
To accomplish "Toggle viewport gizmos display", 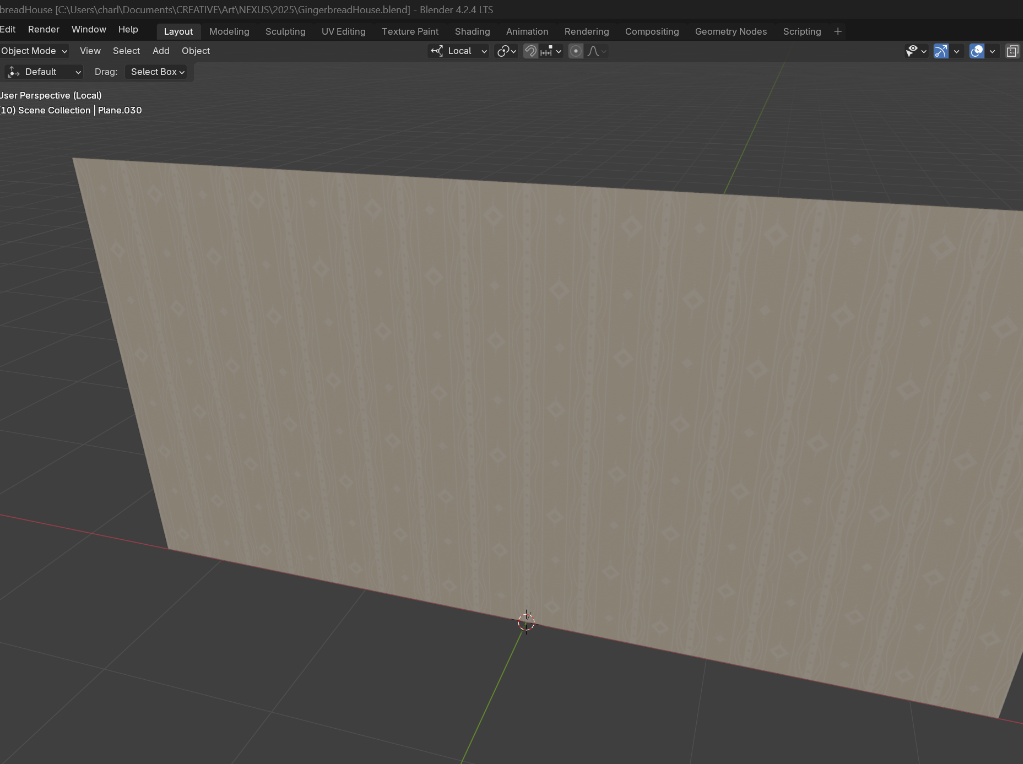I will click(x=941, y=51).
